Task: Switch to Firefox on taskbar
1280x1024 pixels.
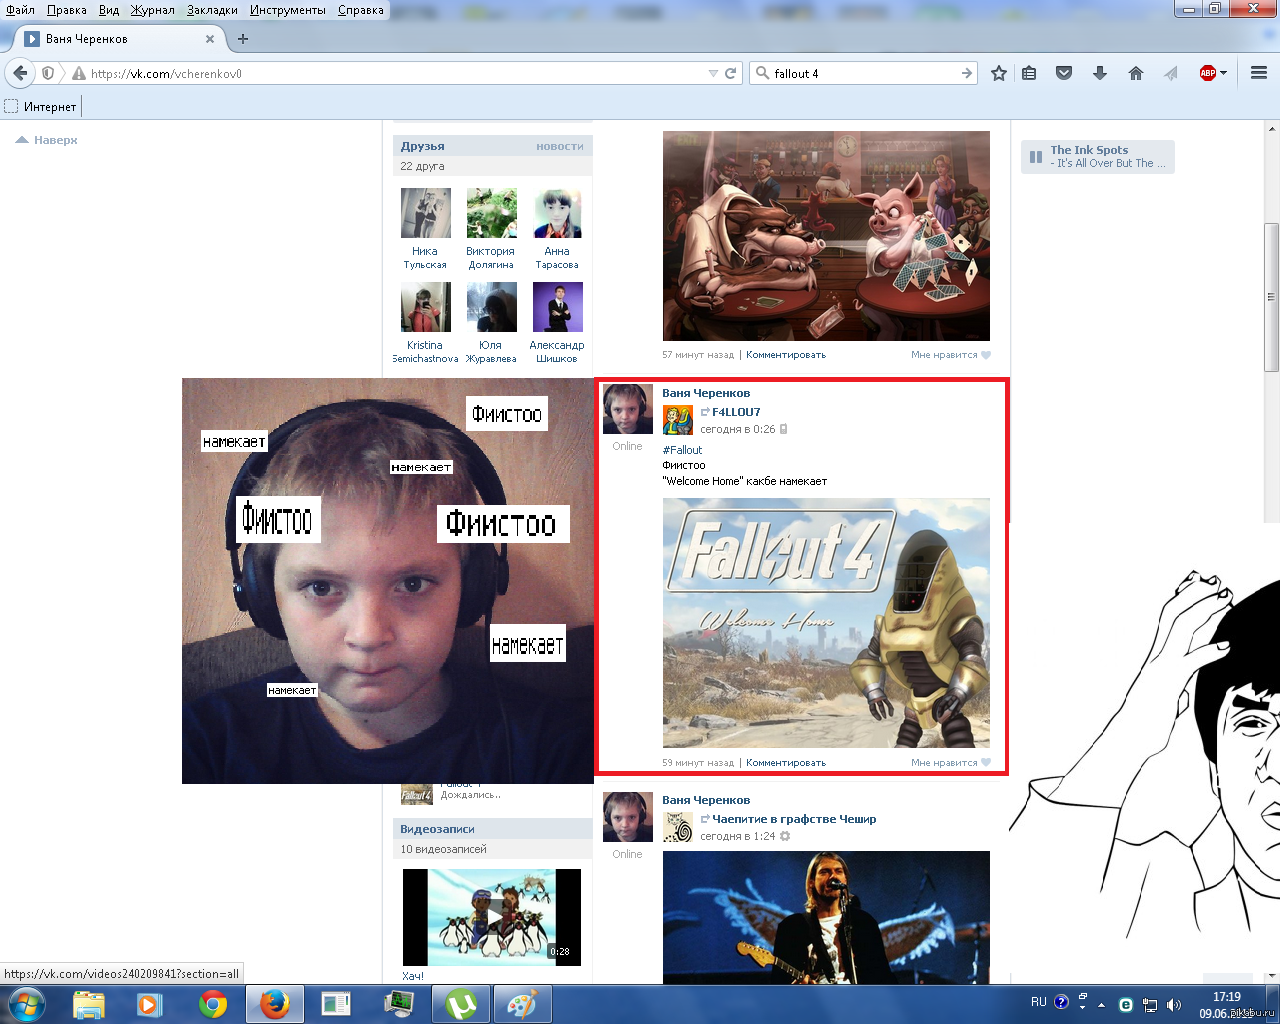Action: [x=274, y=1004]
